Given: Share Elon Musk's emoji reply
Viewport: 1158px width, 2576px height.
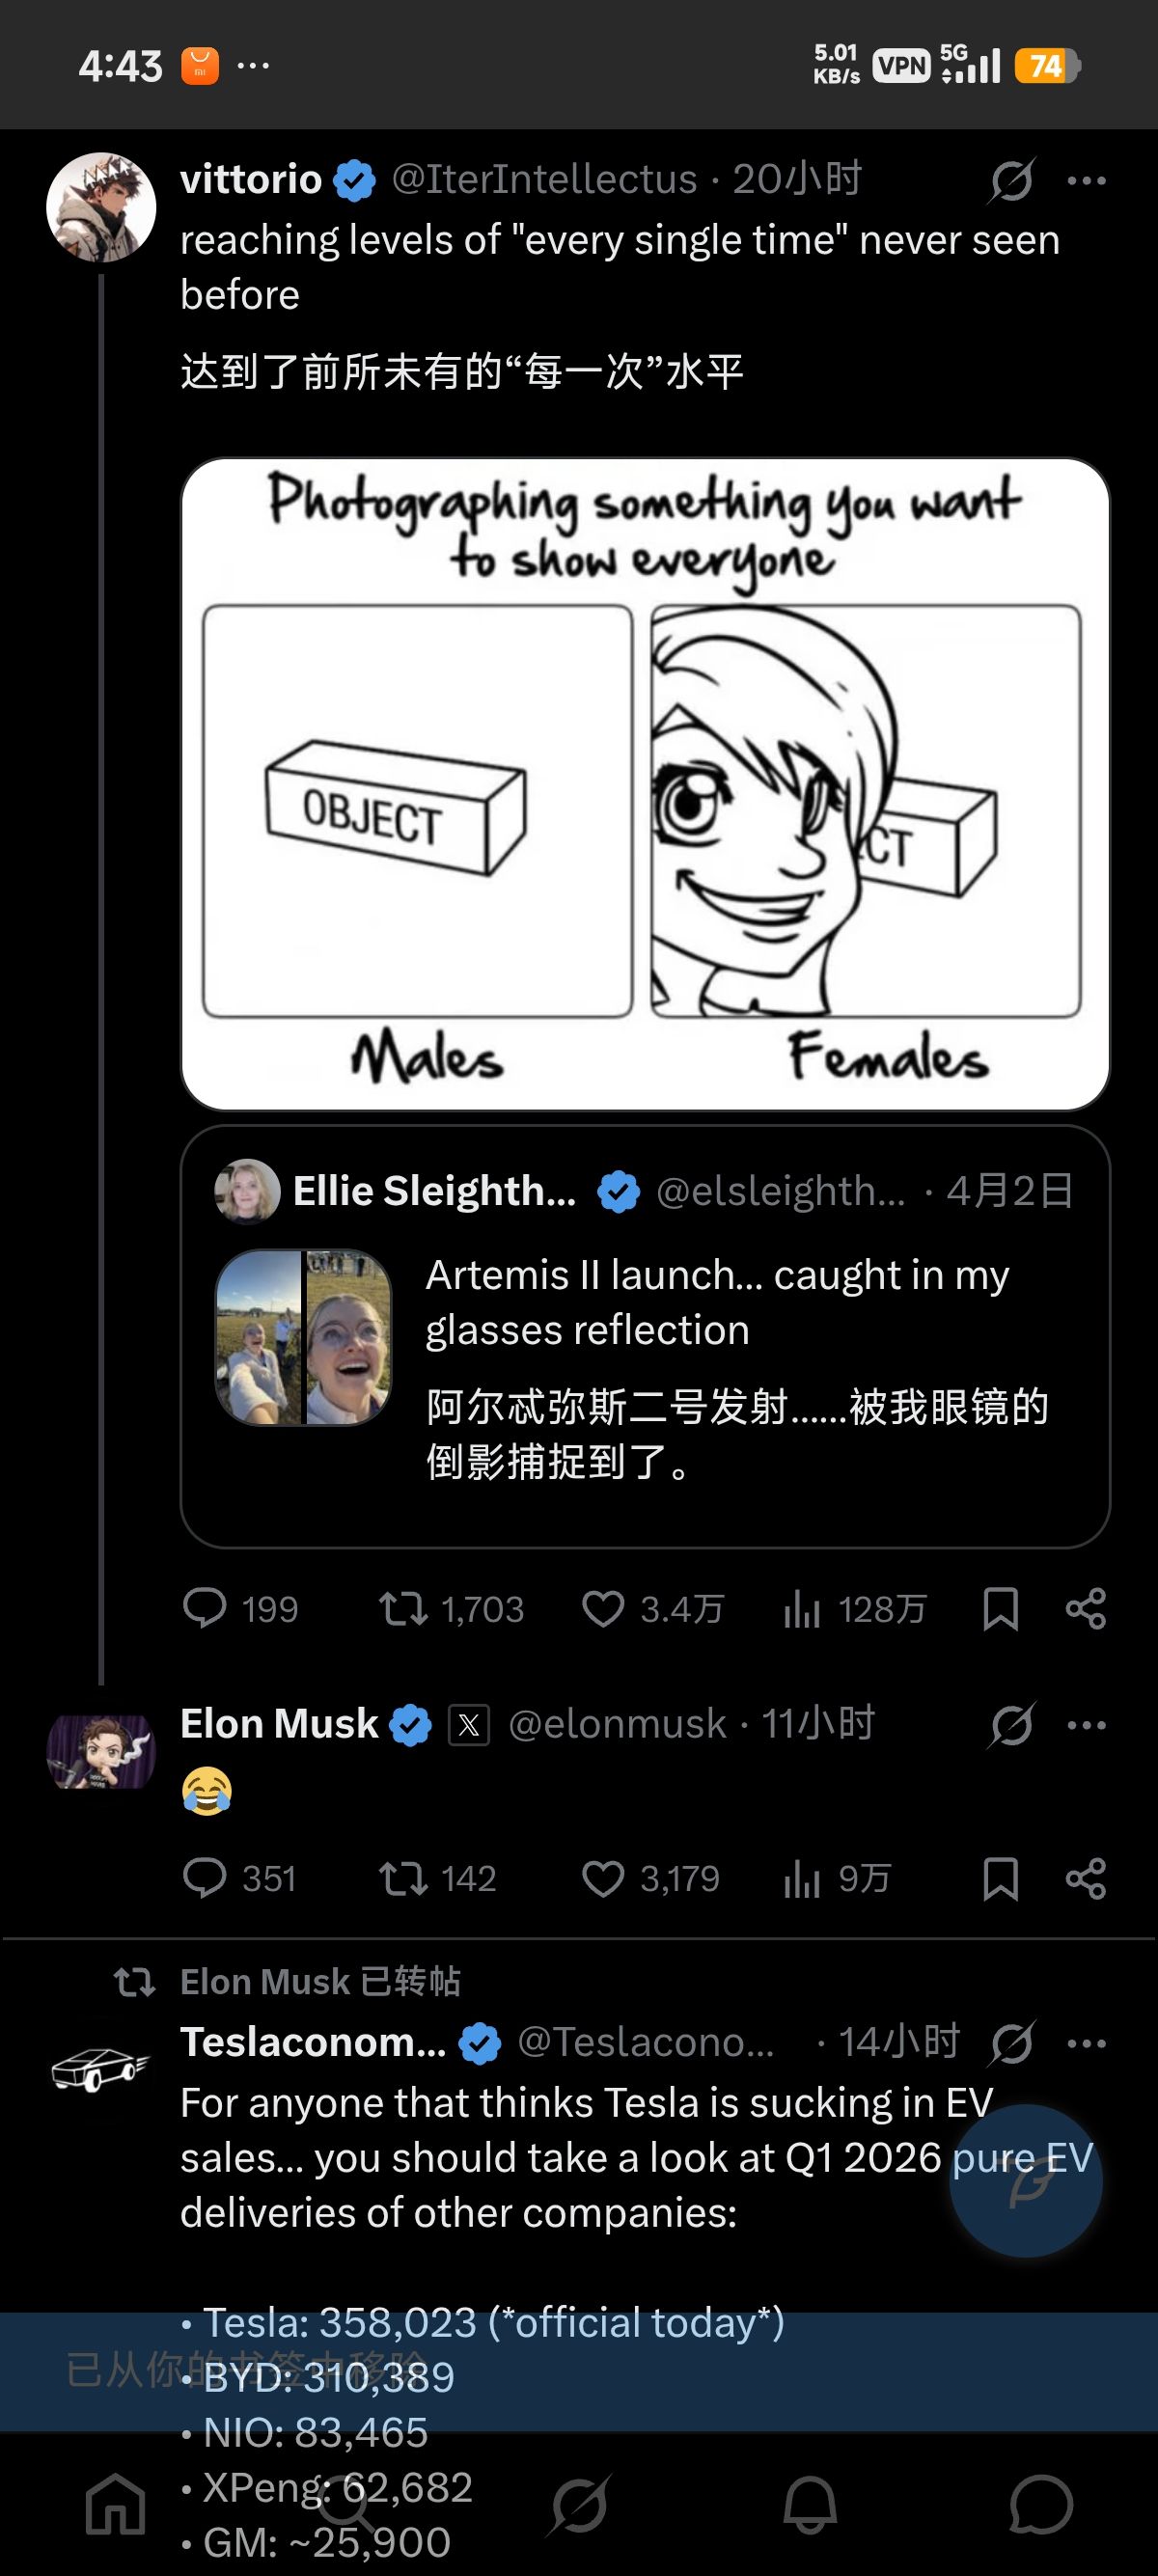Looking at the screenshot, I should coord(1086,1879).
